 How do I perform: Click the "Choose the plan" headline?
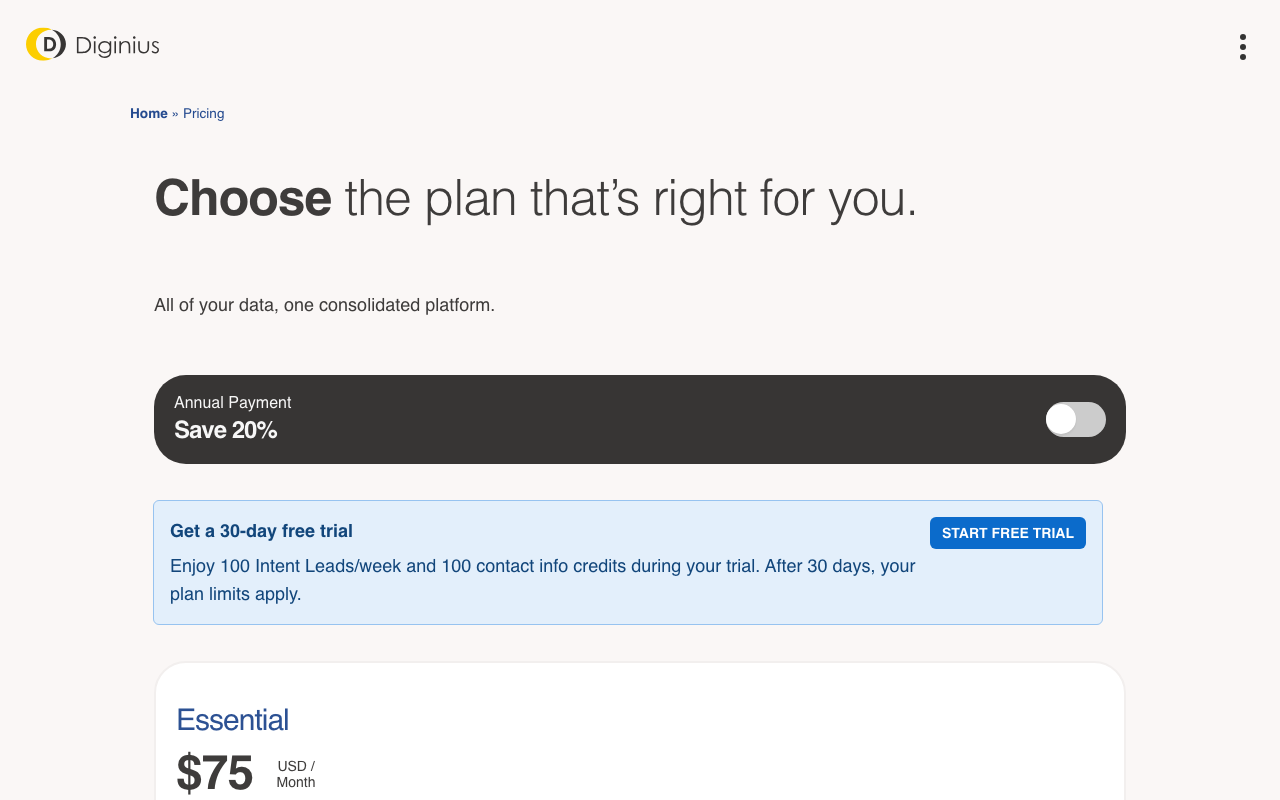[535, 198]
